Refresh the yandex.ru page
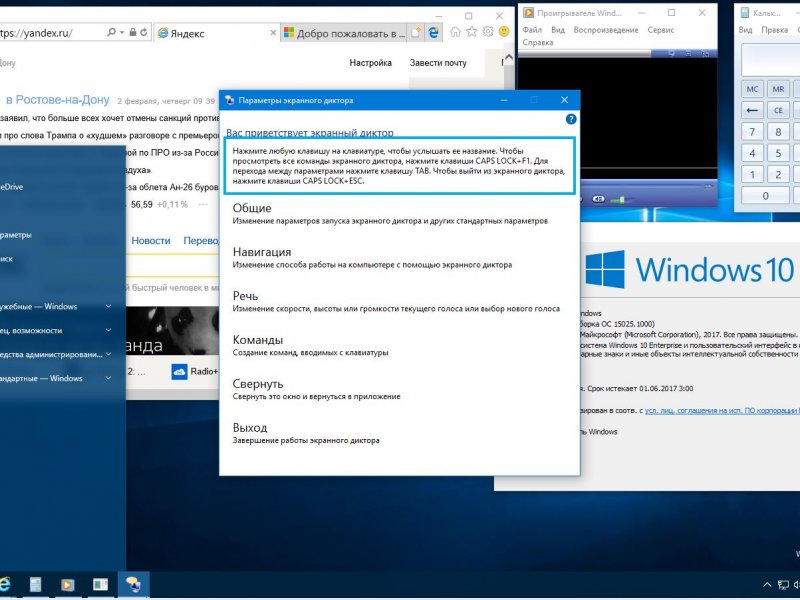Image resolution: width=800 pixels, height=600 pixels. [x=144, y=32]
